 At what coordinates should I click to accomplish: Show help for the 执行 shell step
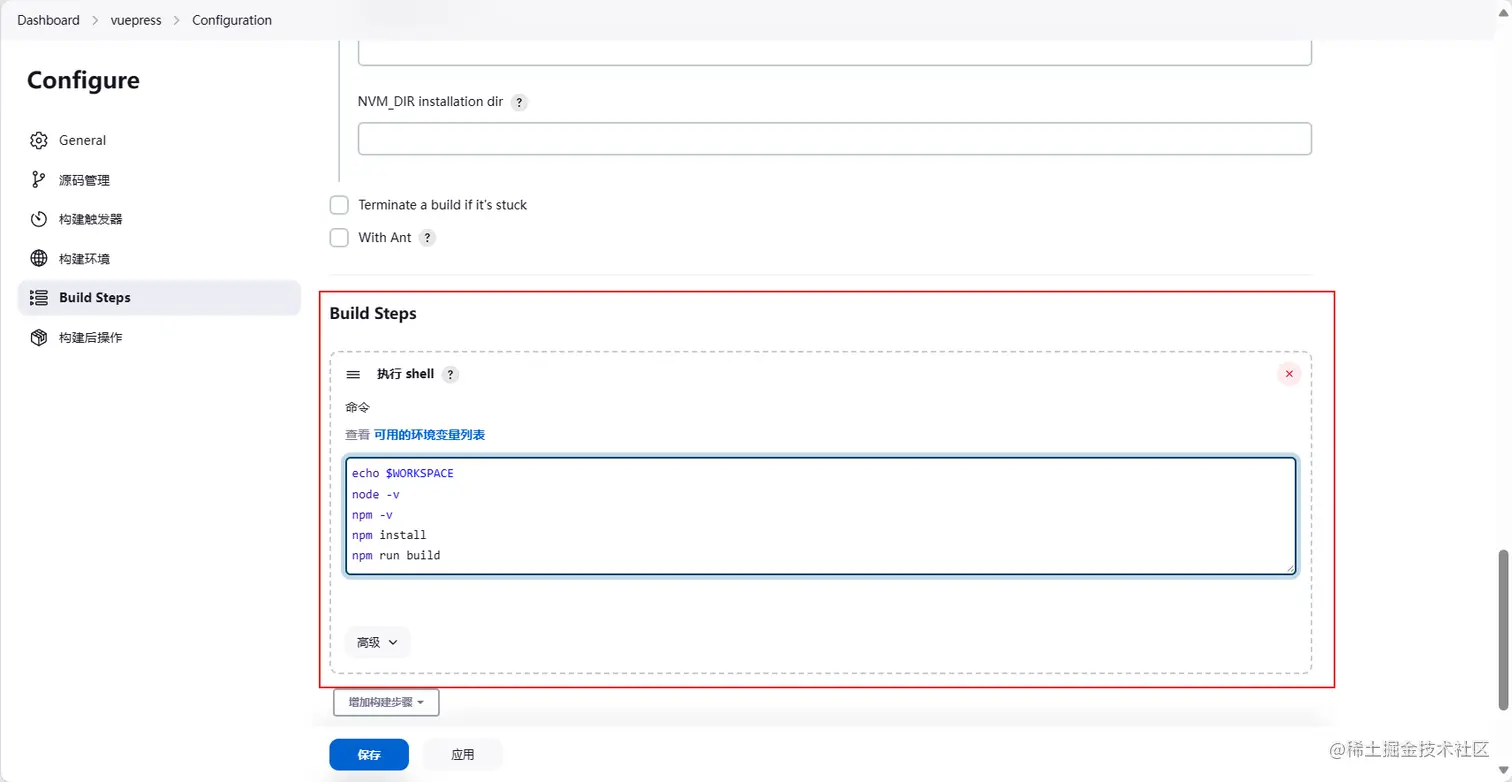(450, 374)
